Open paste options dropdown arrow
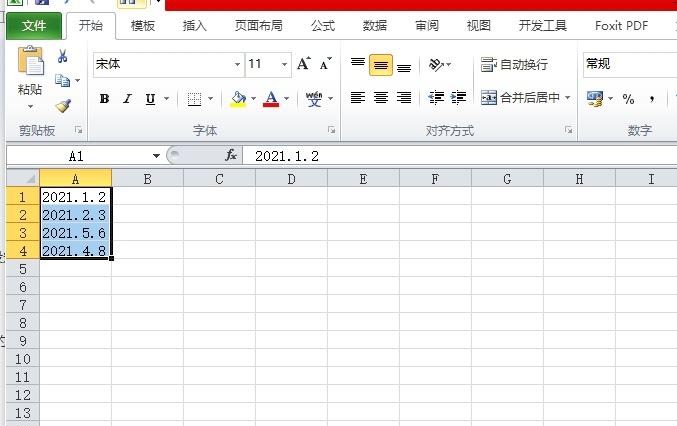 coord(30,107)
